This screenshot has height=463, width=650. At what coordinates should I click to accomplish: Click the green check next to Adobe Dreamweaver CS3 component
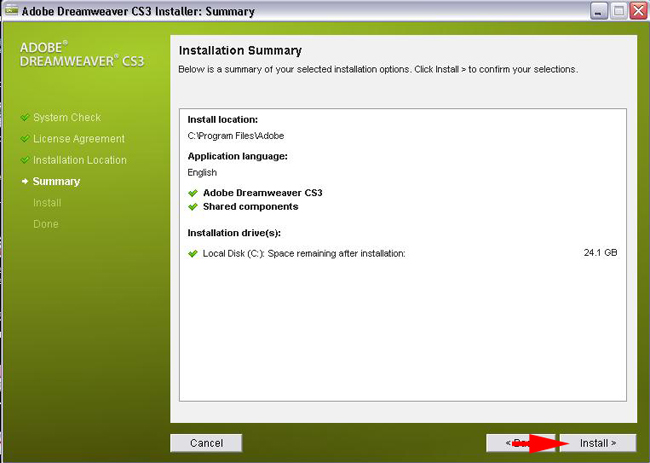[x=193, y=192]
